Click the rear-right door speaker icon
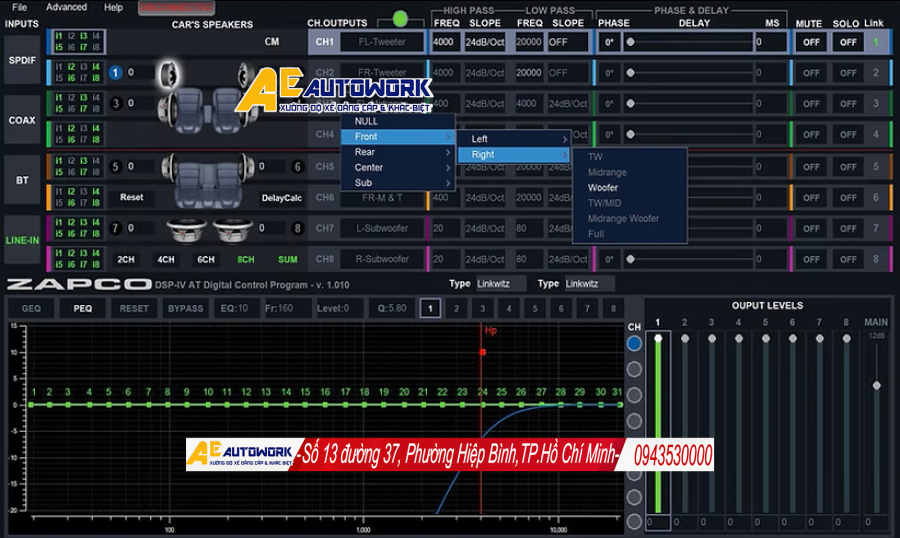 [x=247, y=167]
